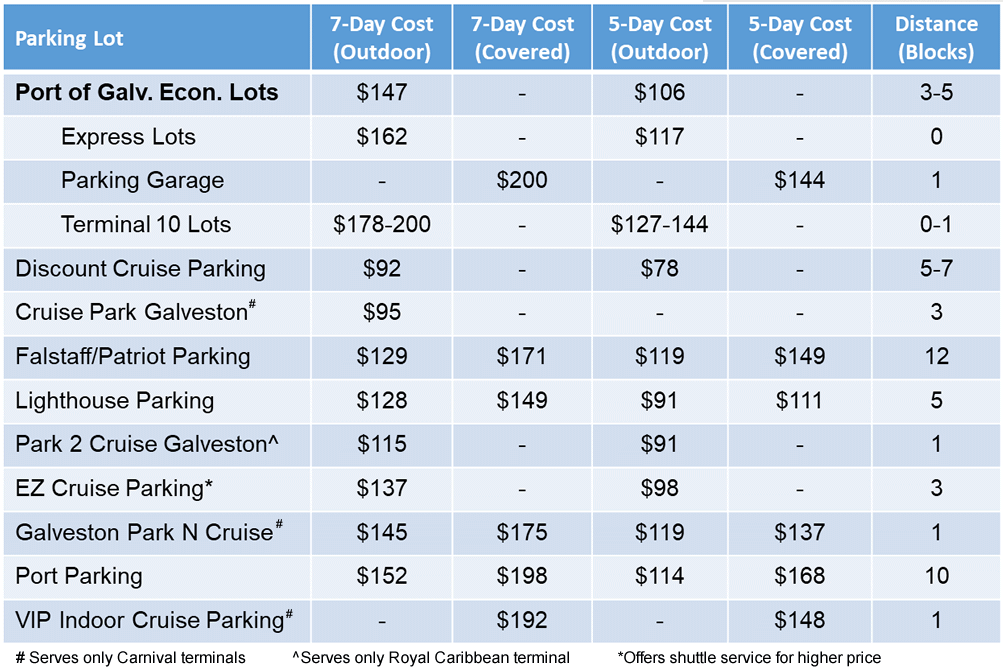Click the Express Lots row label
The height and width of the screenshot is (670, 1003).
[x=128, y=137]
